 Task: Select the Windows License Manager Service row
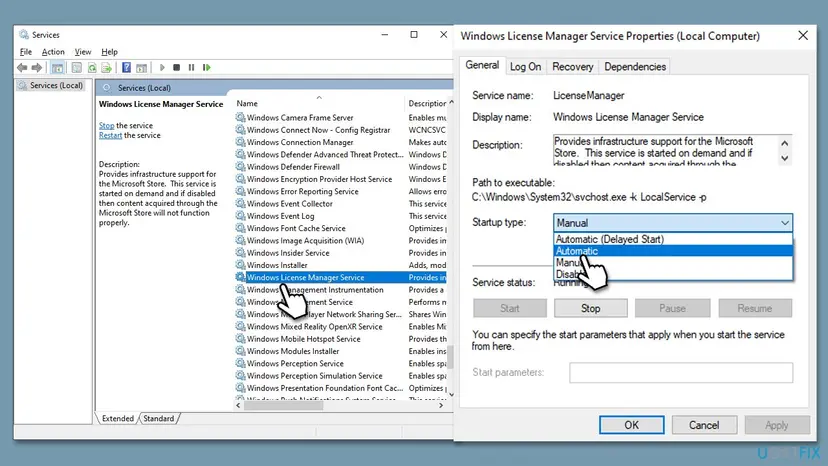(x=341, y=277)
